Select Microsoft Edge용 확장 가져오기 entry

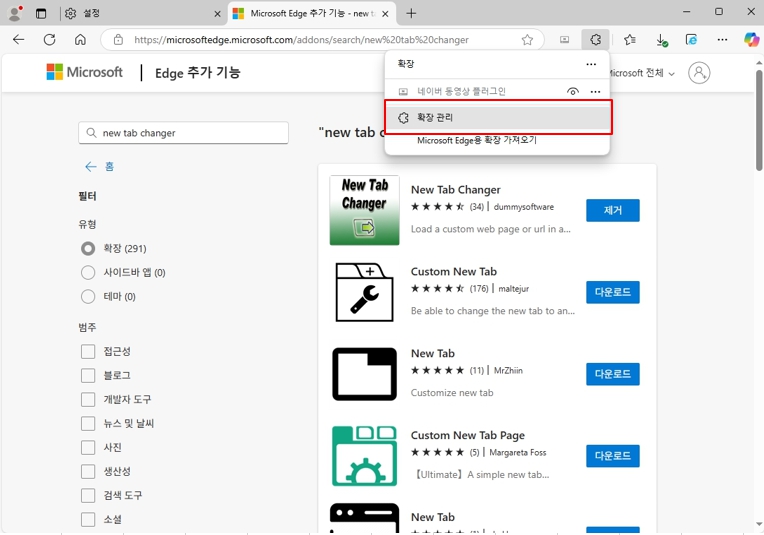(477, 140)
